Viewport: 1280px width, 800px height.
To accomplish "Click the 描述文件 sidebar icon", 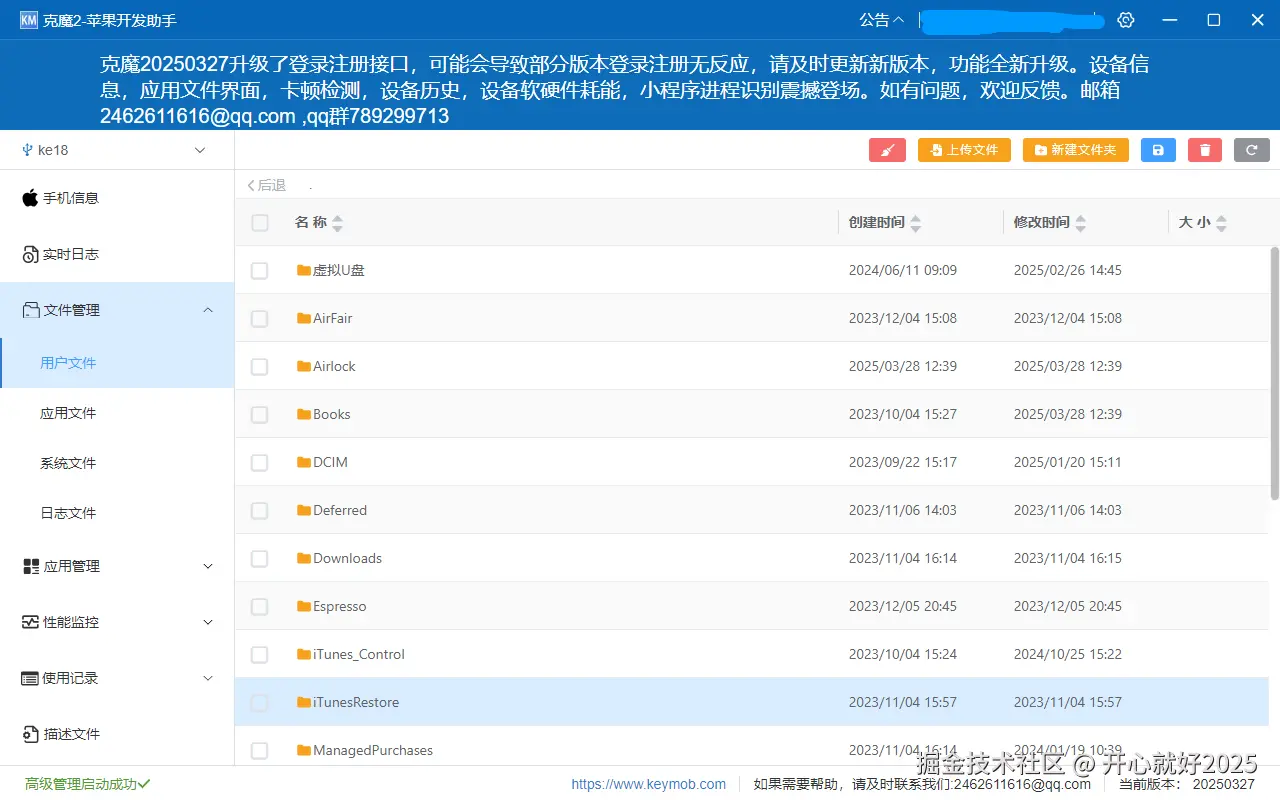I will click(31, 734).
